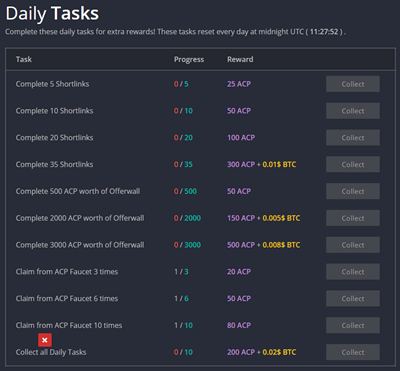The height and width of the screenshot is (371, 400).
Task: Click the 0 / 35 progress value
Action: [x=183, y=164]
